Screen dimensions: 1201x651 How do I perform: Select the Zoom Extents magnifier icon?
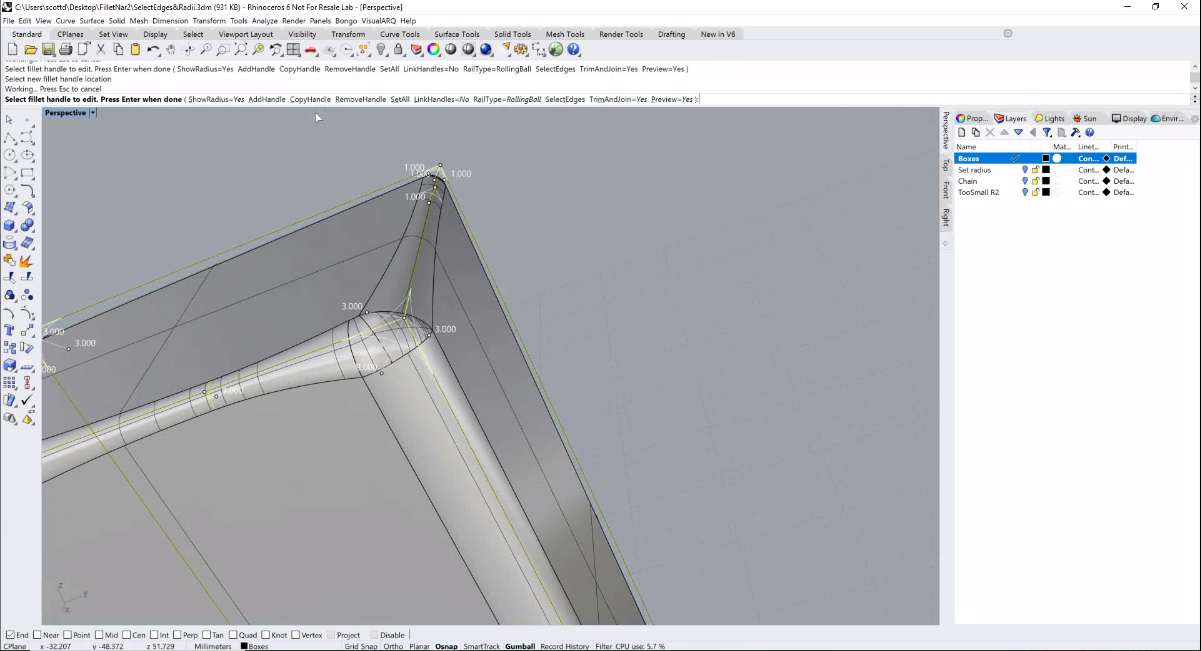pyautogui.click(x=241, y=49)
